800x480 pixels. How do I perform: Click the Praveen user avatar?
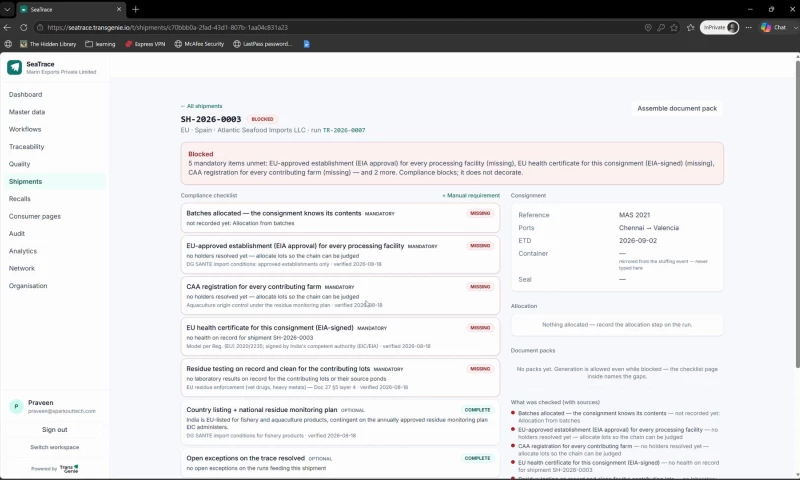(x=16, y=406)
